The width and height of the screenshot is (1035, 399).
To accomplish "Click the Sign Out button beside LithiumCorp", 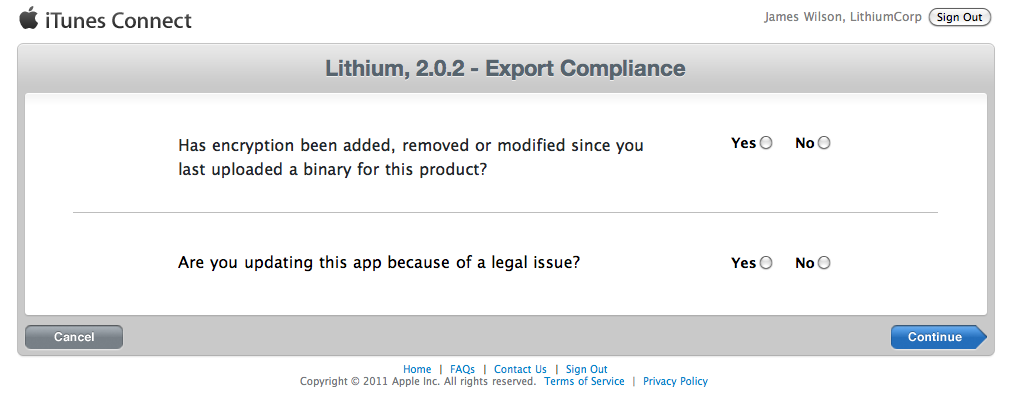I will tap(959, 17).
